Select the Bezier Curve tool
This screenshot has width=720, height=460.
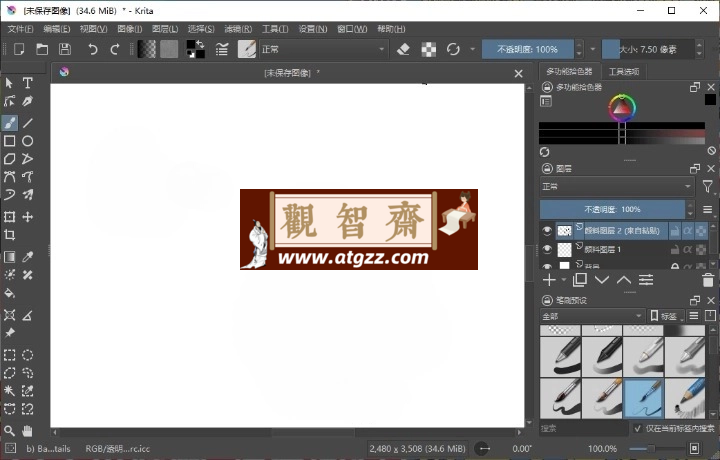tap(9, 177)
